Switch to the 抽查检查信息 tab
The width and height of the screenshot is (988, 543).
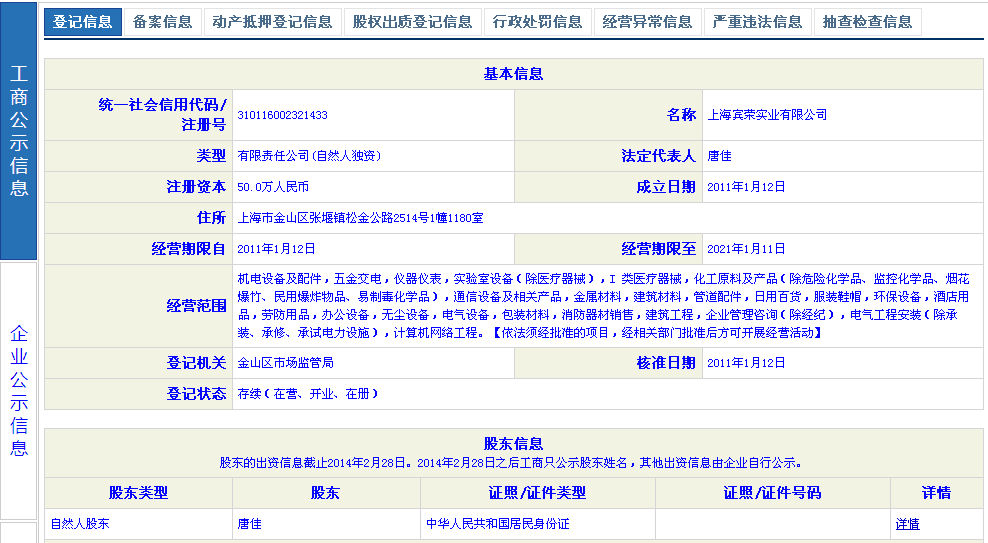[x=867, y=22]
